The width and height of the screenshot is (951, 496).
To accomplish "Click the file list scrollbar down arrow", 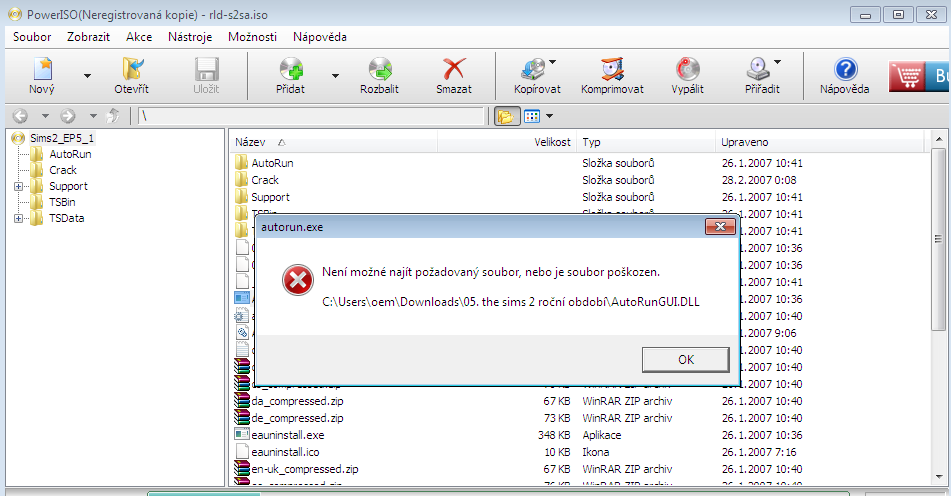I will click(x=938, y=477).
